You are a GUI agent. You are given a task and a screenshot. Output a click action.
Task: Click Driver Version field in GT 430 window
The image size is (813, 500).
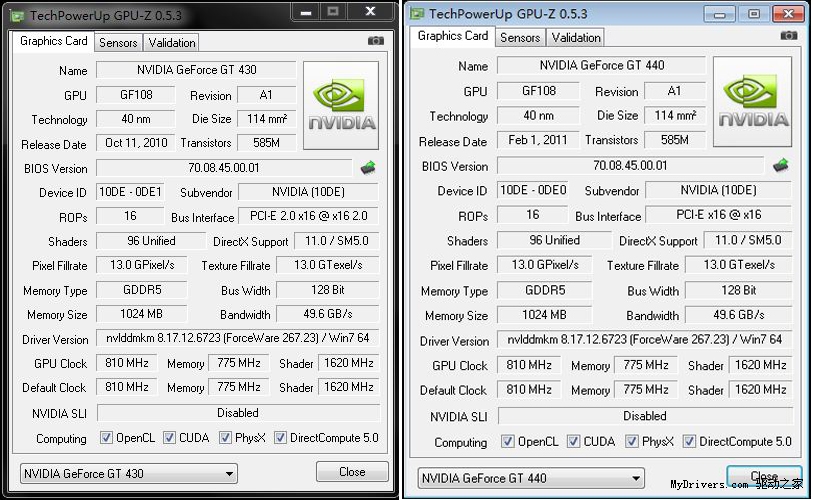[x=237, y=338]
